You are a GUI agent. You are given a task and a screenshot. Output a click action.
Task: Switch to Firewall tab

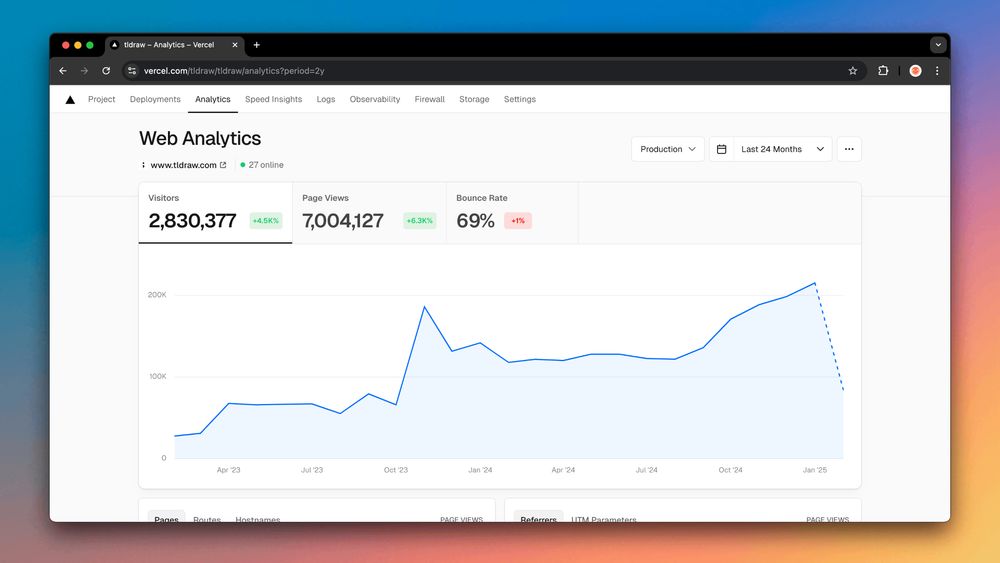click(429, 99)
